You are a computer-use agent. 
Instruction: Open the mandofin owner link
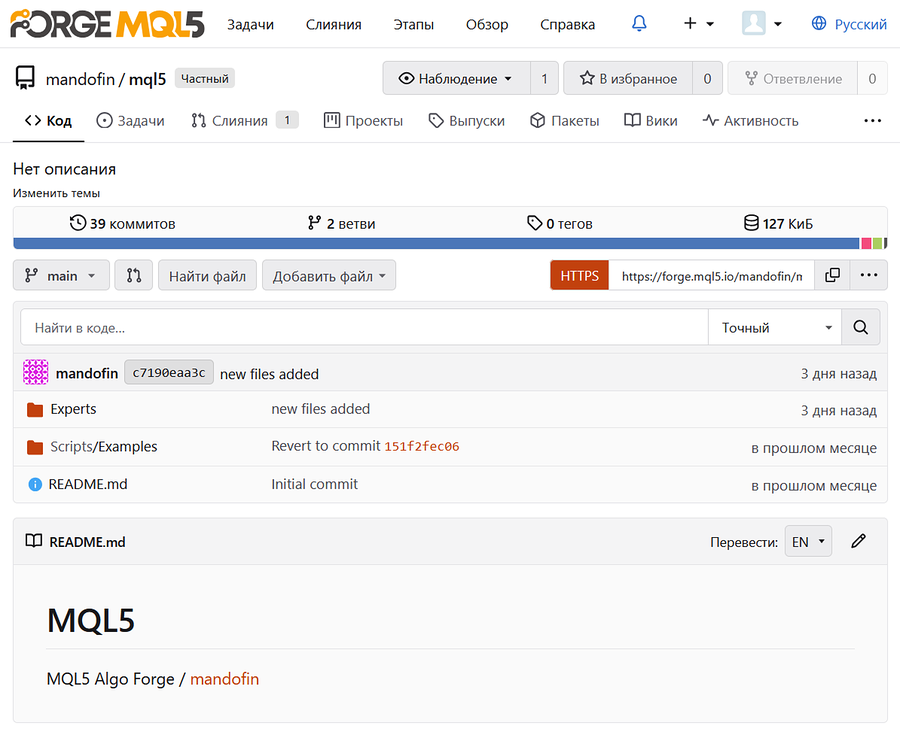pos(80,79)
